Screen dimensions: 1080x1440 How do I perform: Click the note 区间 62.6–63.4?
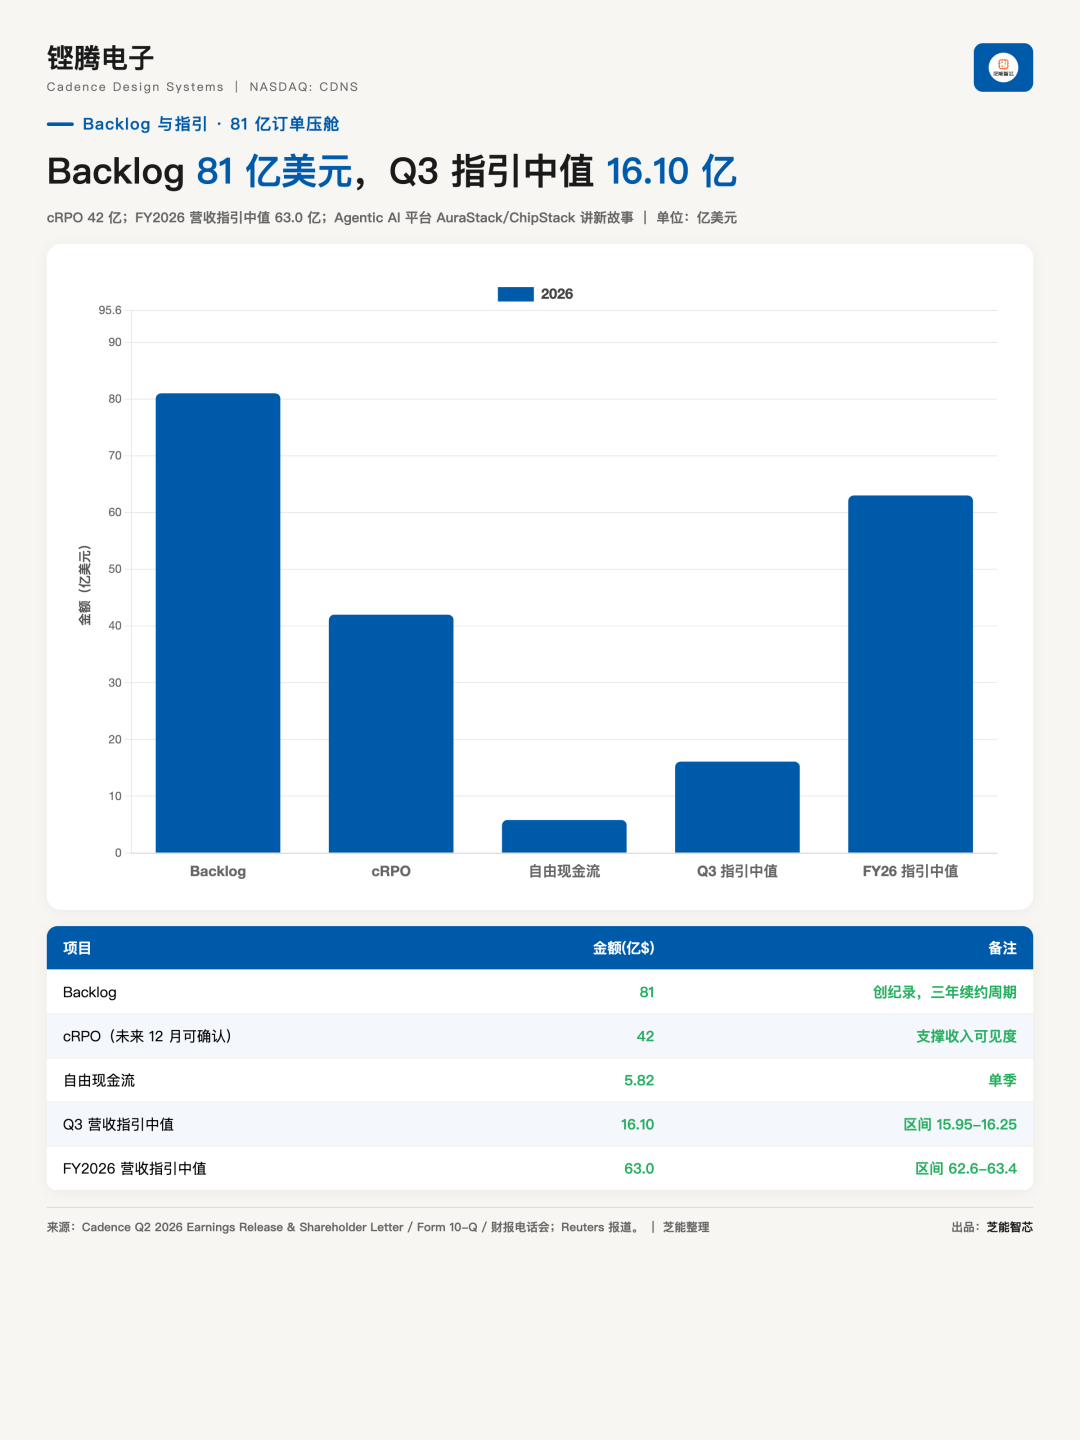(966, 1168)
